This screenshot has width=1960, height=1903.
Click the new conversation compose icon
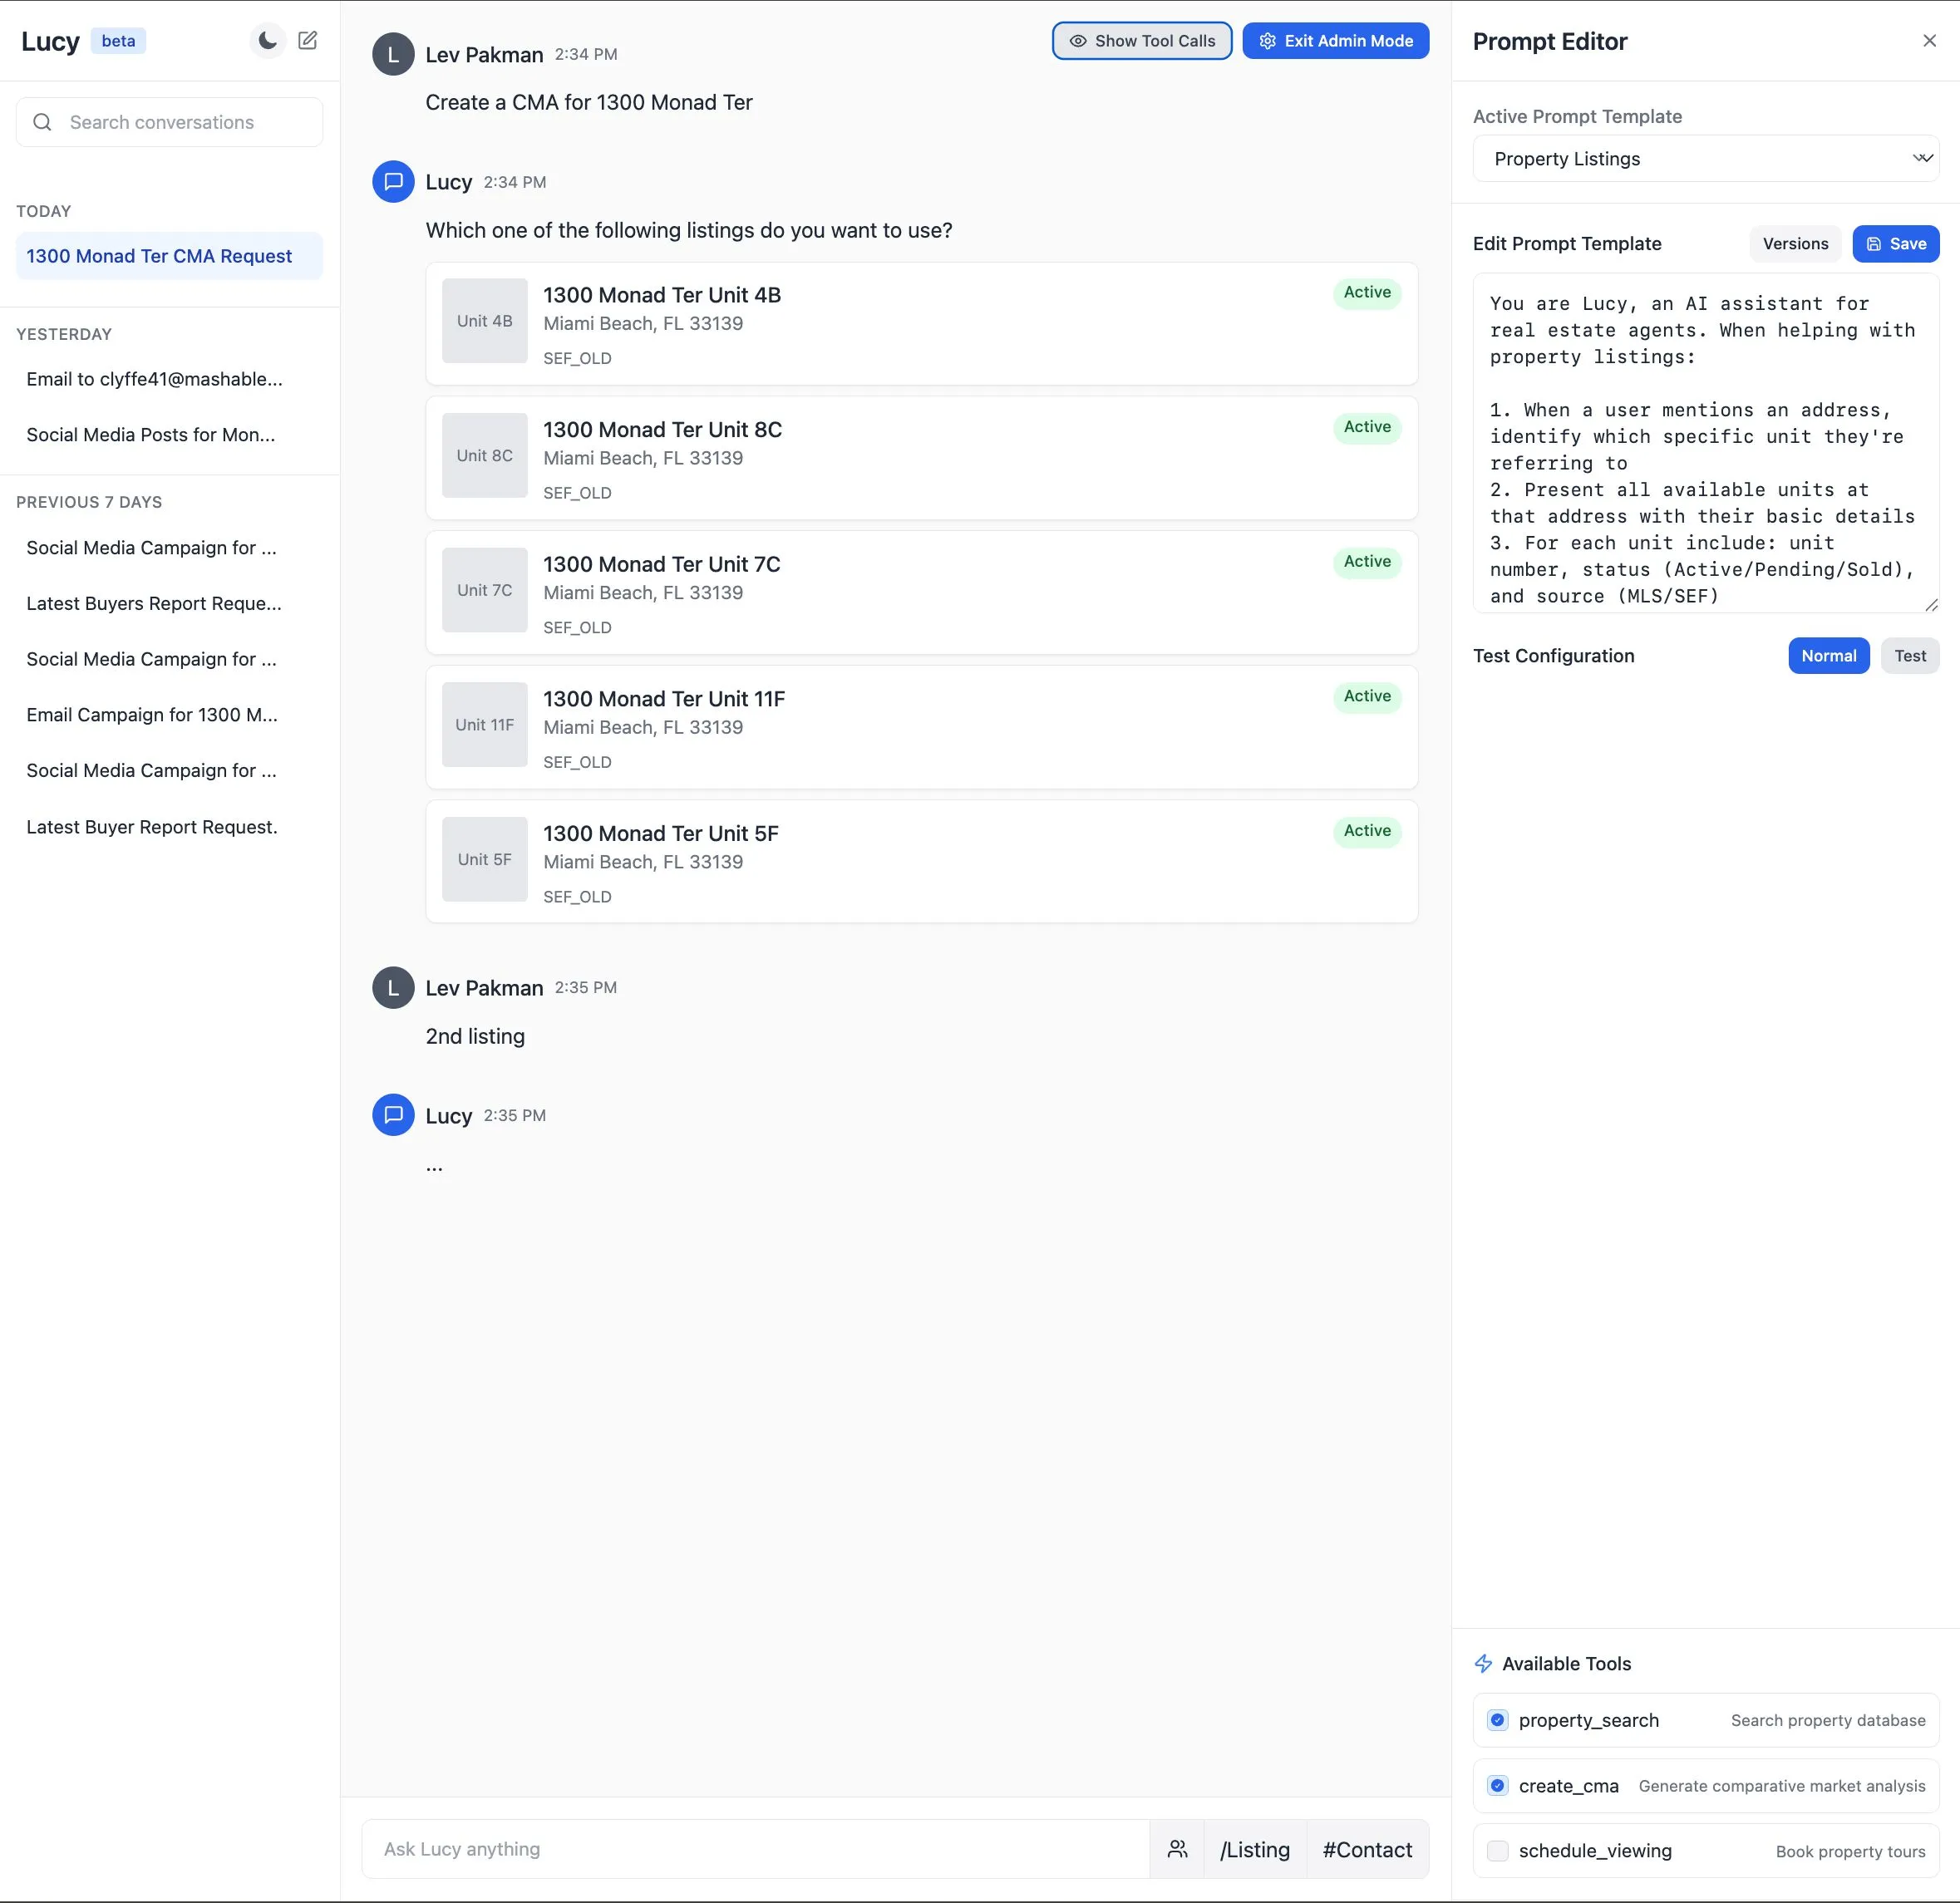click(x=308, y=41)
